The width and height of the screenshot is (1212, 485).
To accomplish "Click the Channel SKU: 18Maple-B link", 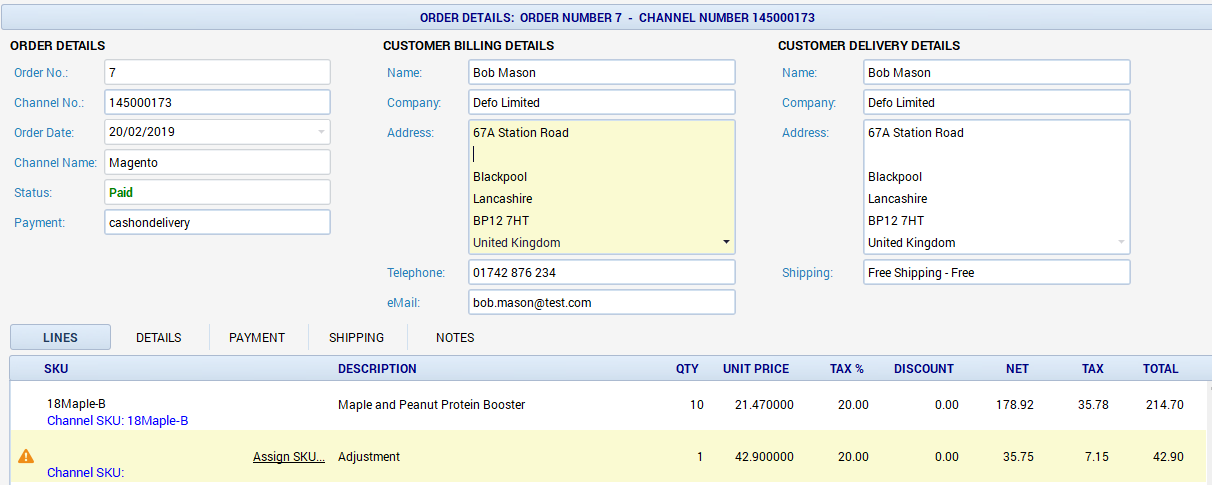I will pos(117,421).
